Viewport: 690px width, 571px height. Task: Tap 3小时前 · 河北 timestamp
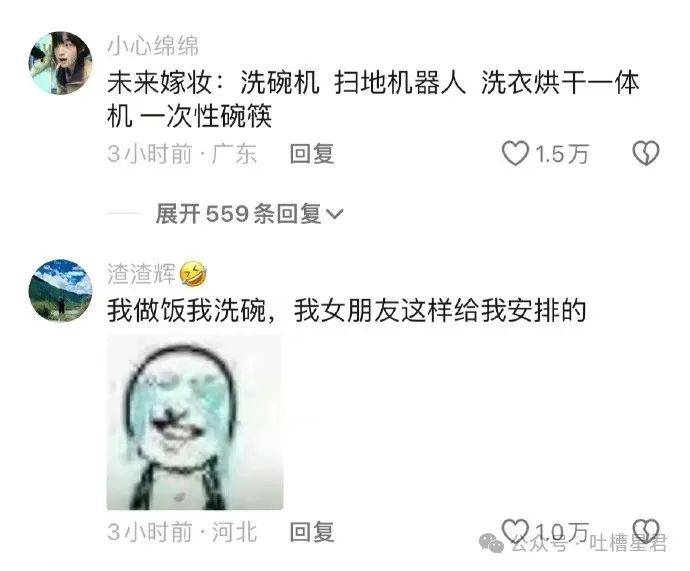[x=182, y=532]
